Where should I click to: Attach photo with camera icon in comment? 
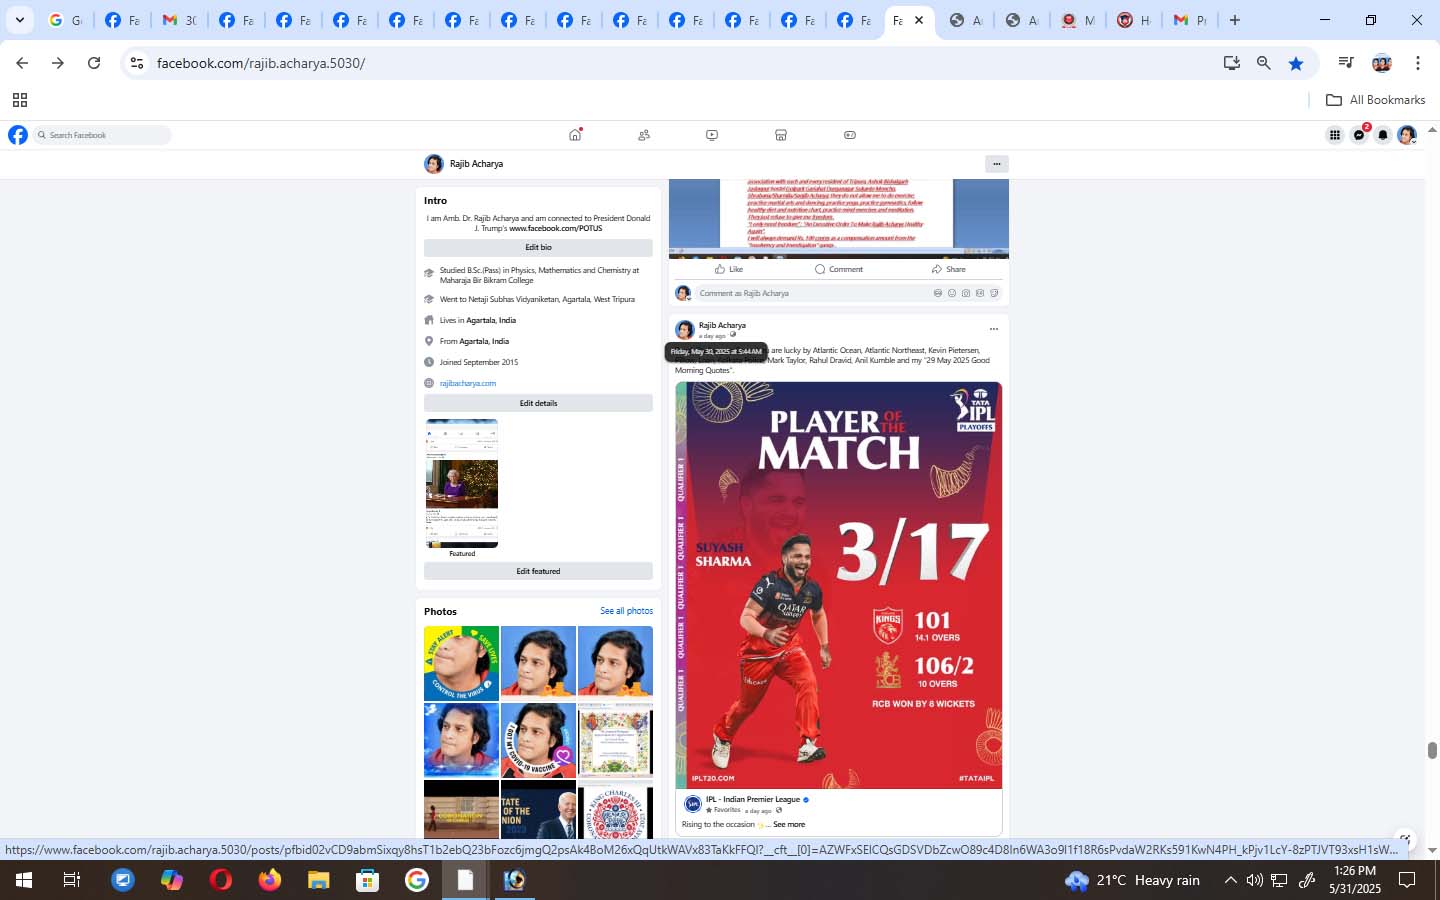[966, 293]
